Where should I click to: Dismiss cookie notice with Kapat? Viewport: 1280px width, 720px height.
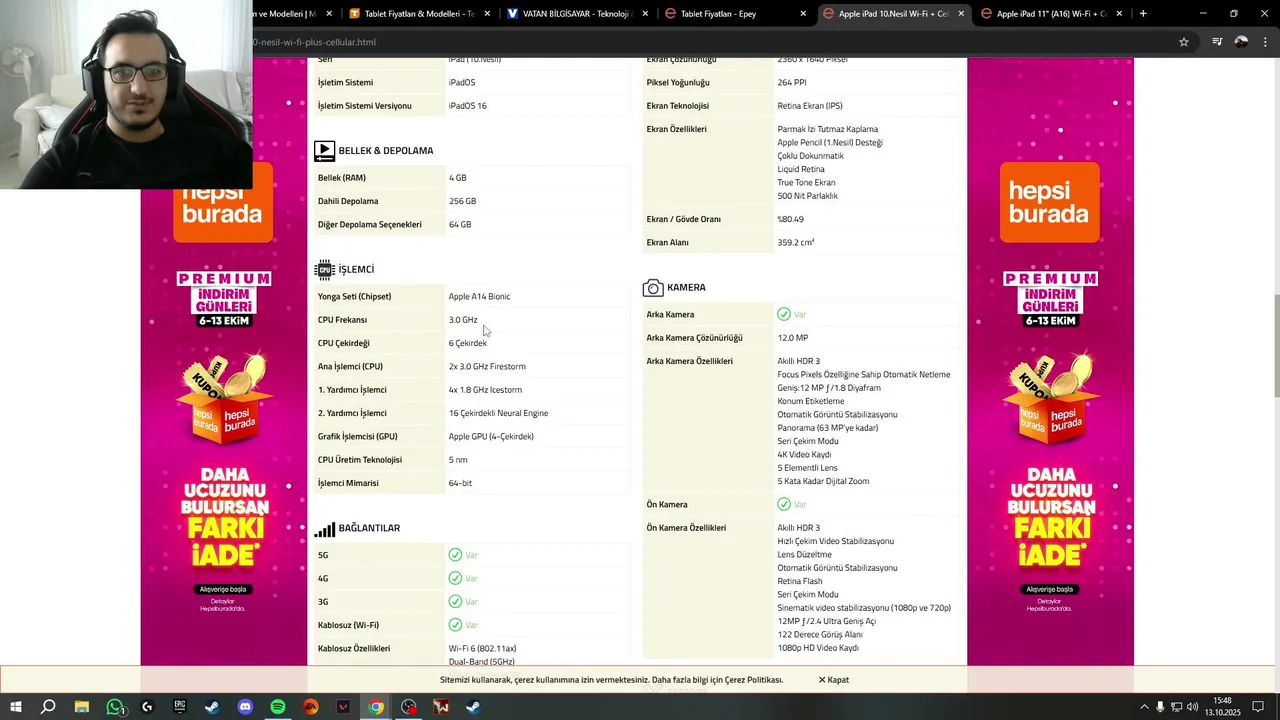click(834, 680)
